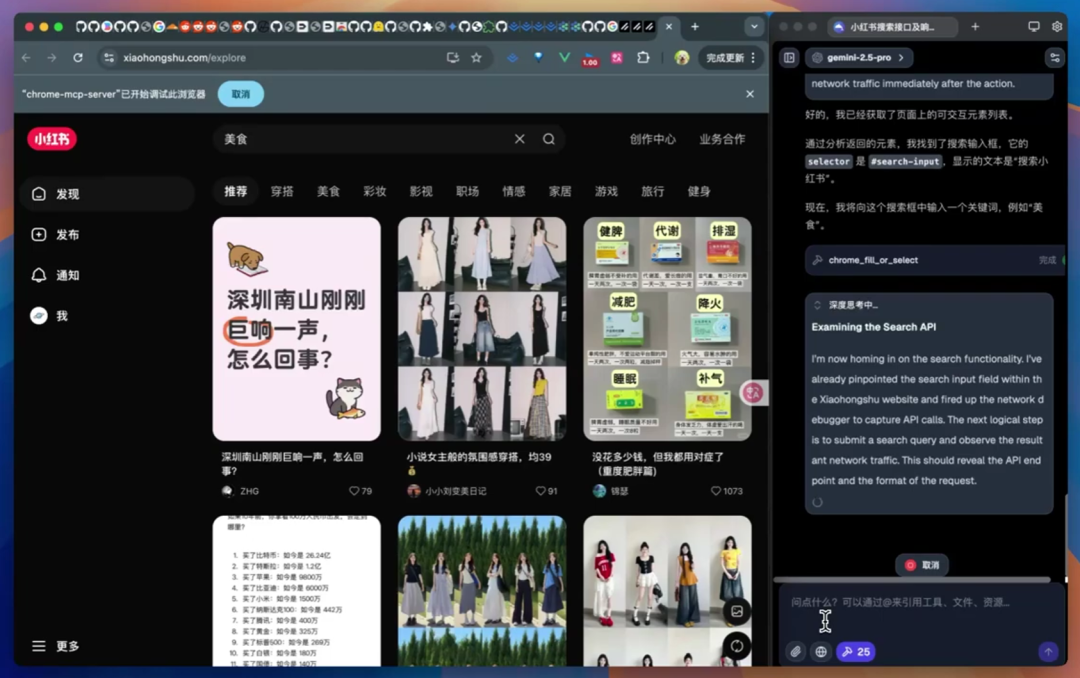Expand the gemini-2.5-pro model selector
1080x678 pixels.
(x=858, y=58)
